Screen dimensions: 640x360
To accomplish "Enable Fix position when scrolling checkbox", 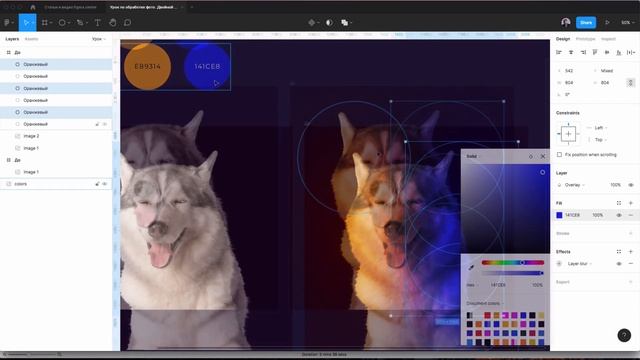I will (x=559, y=155).
